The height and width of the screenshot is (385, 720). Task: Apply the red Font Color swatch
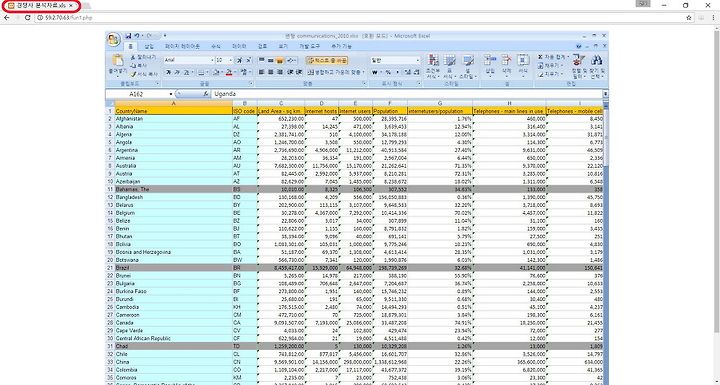click(x=229, y=73)
